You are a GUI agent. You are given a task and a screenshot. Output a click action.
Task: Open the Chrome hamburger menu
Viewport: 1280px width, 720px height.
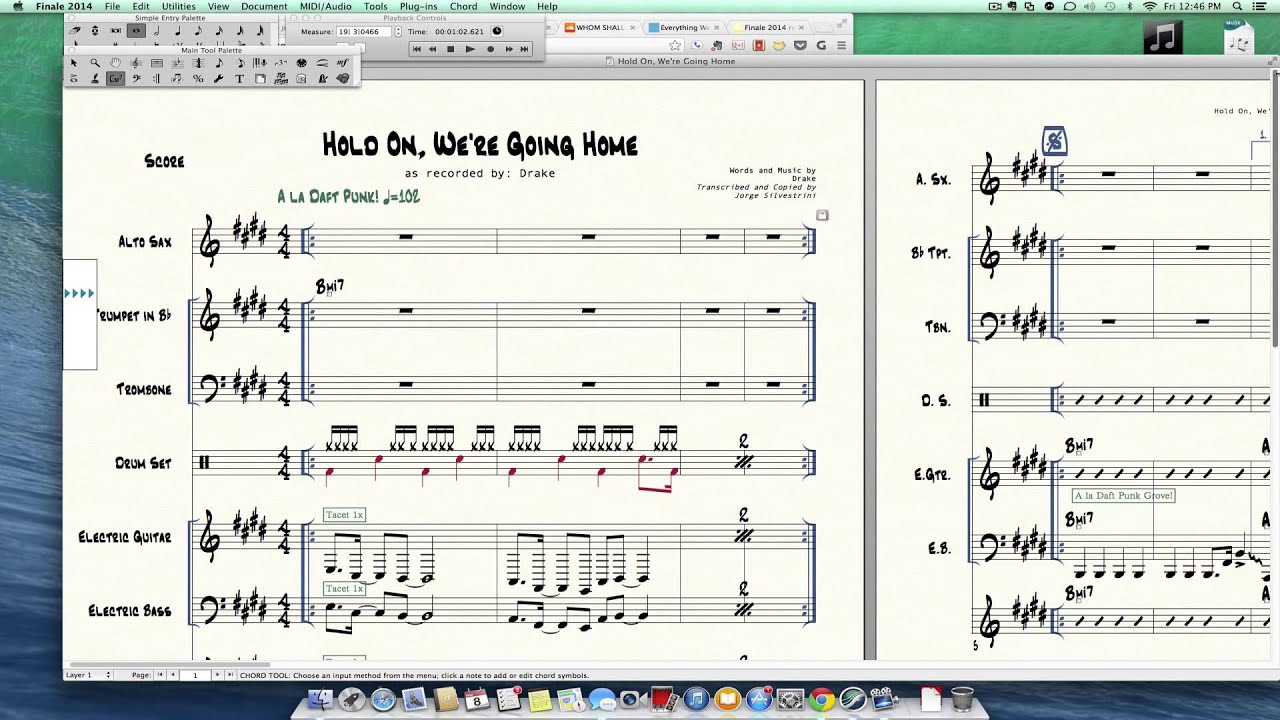point(841,45)
